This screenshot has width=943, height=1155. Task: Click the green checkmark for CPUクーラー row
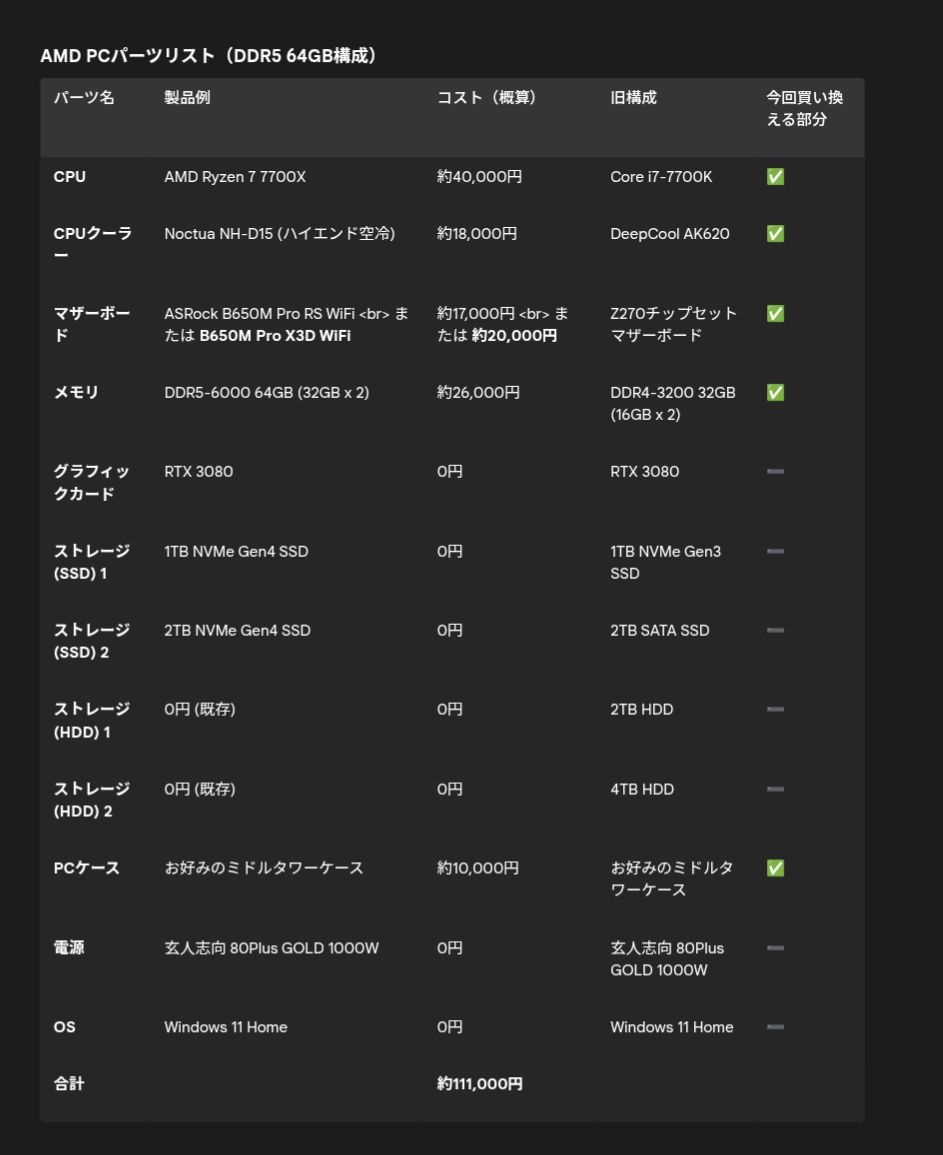coord(775,234)
